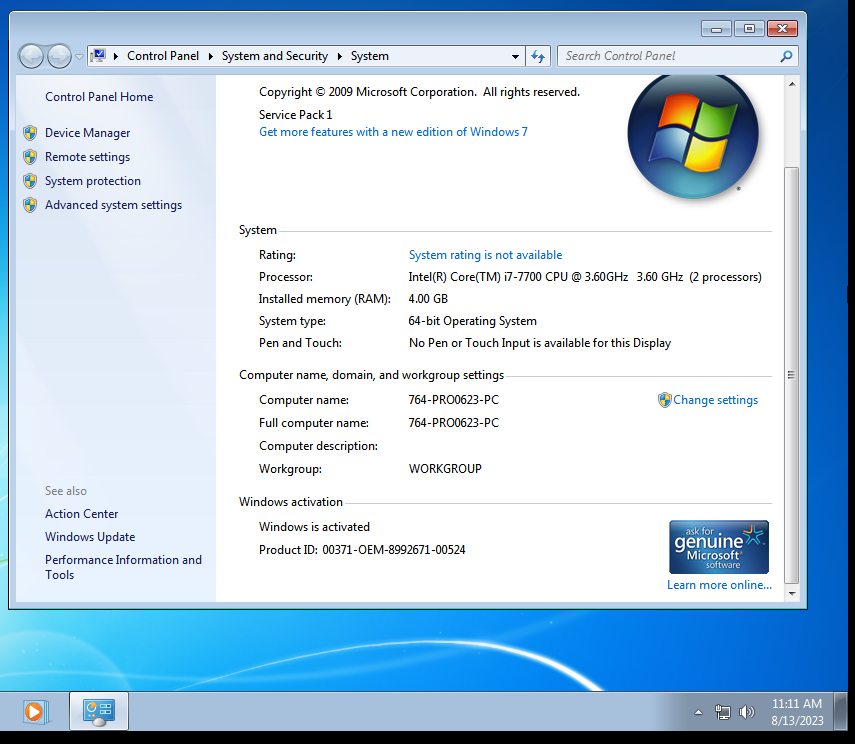Open Advanced system settings link
Viewport: 855px width, 744px height.
coord(113,205)
